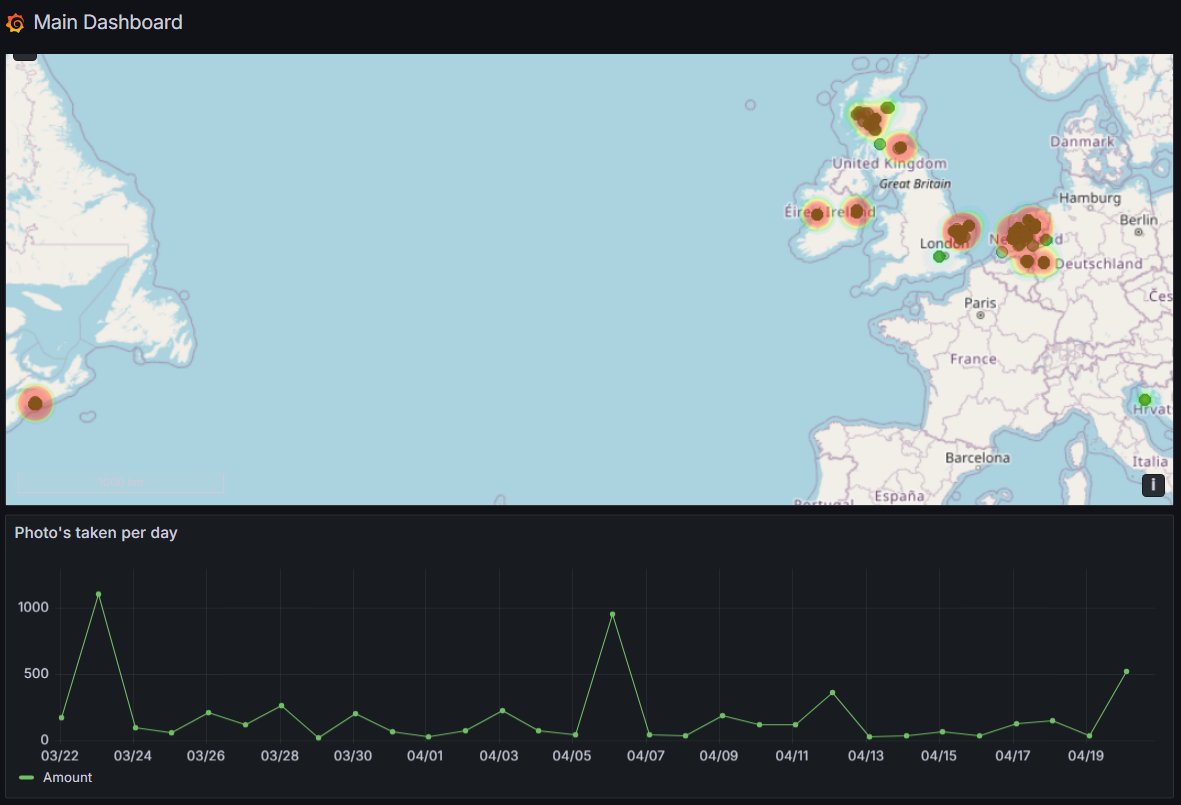Click the Grafana logo icon
The width and height of the screenshot is (1181, 805).
pyautogui.click(x=15, y=23)
